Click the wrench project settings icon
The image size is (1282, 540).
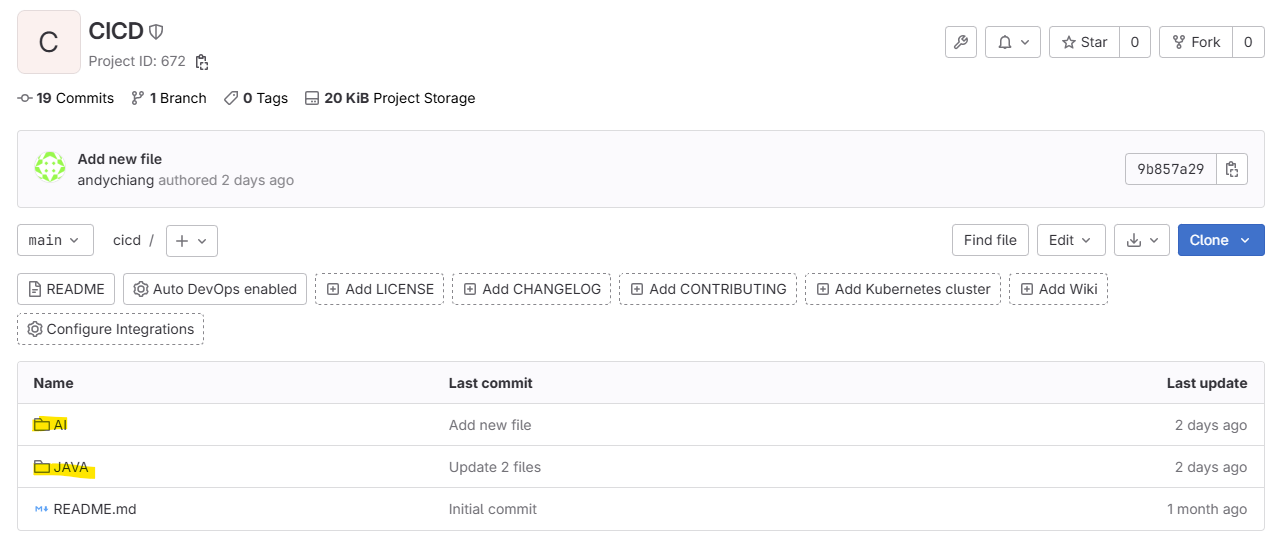(x=960, y=42)
